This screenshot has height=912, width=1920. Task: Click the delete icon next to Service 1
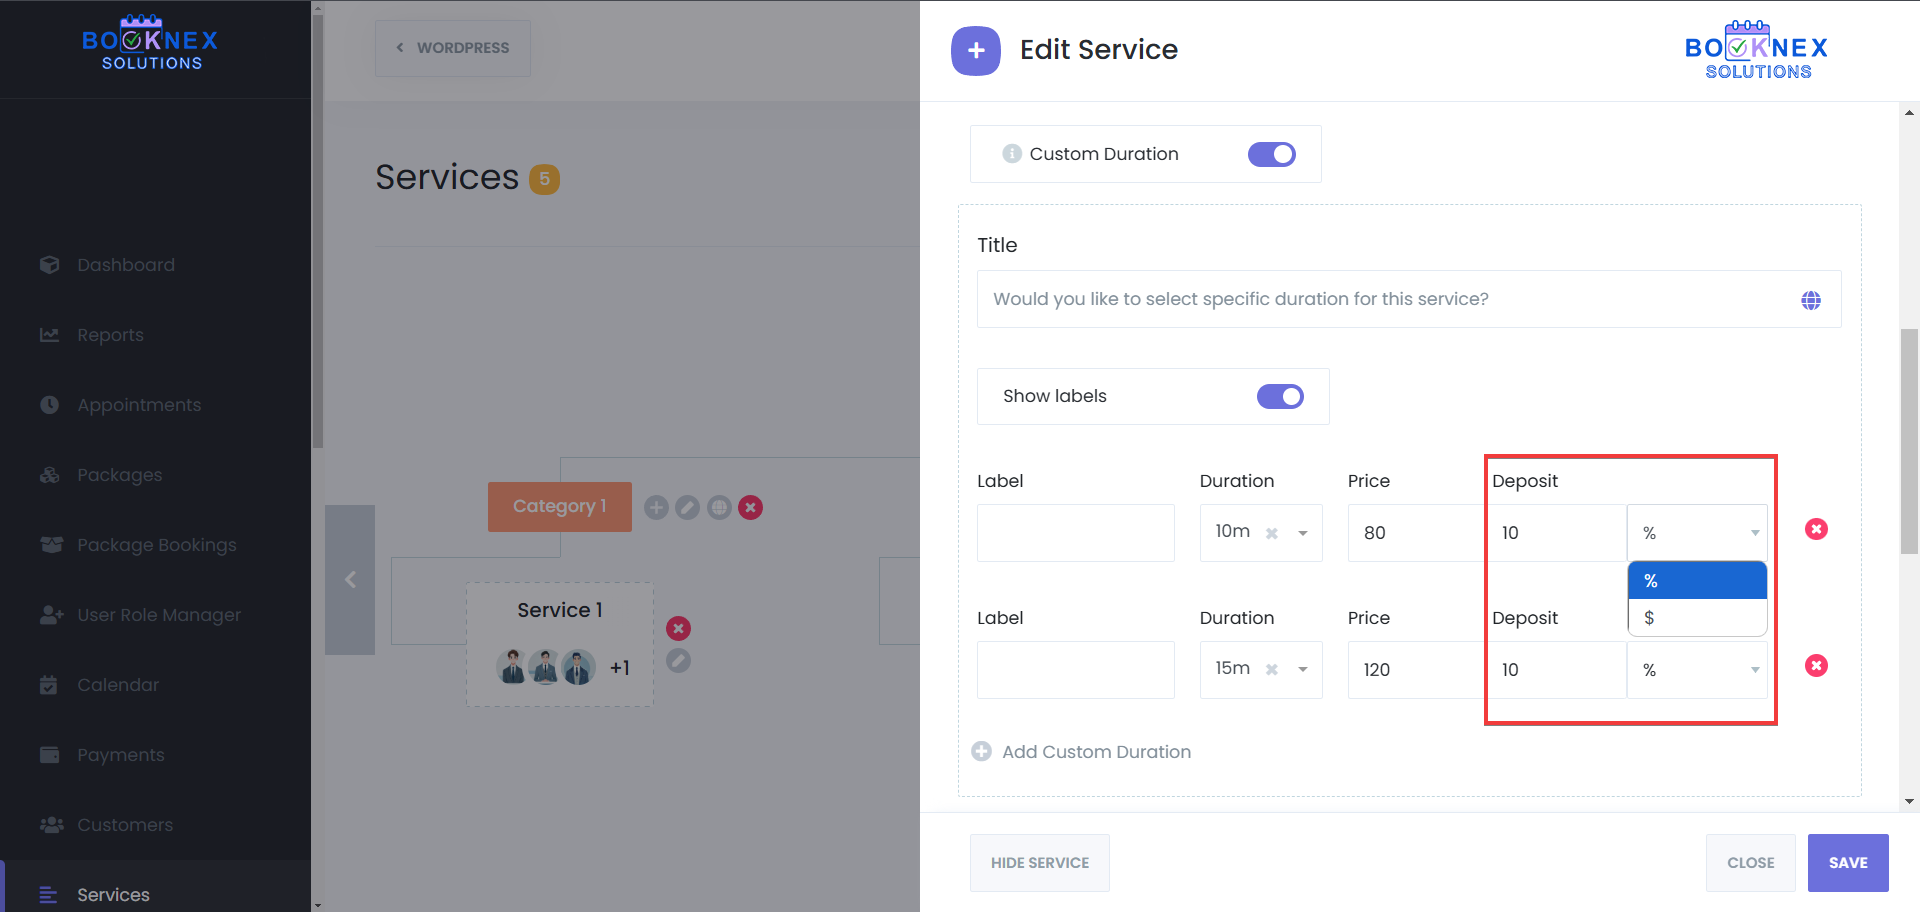[678, 628]
